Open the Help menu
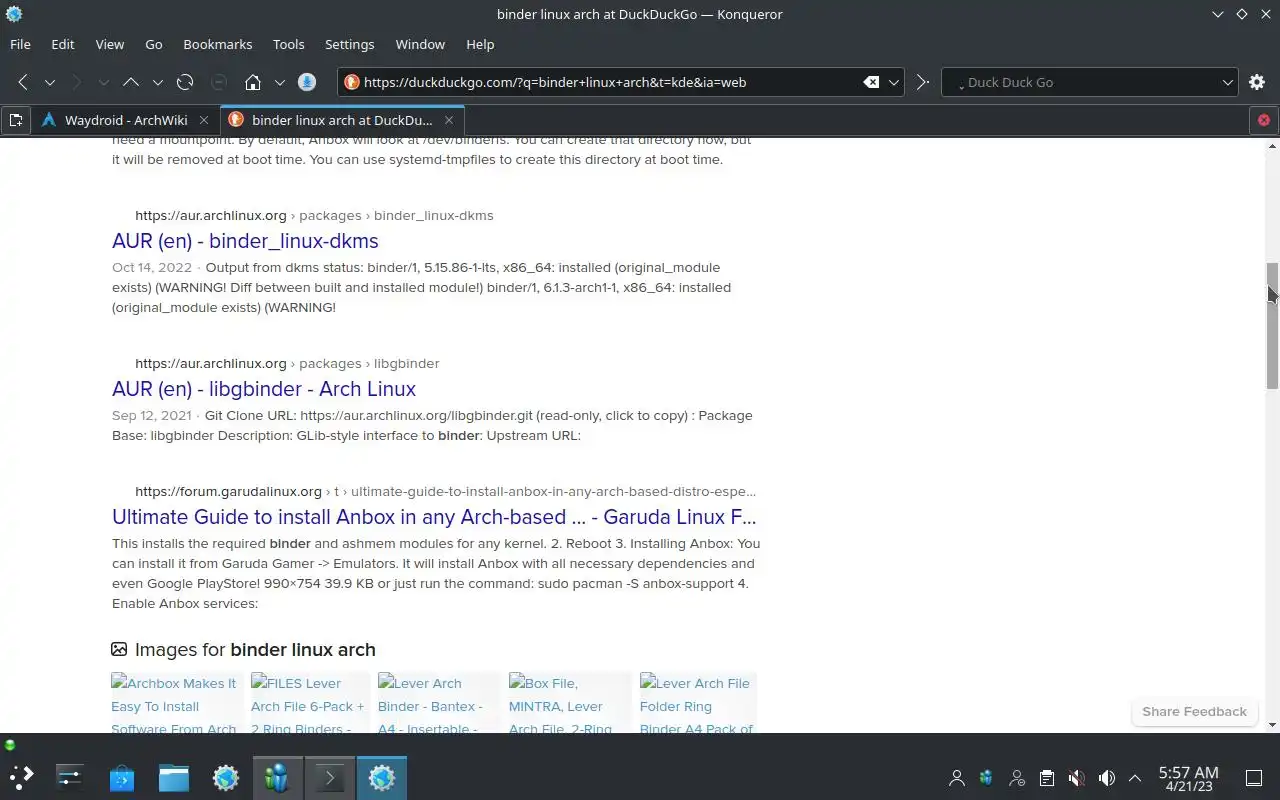Screen dimensions: 1280x800 pyautogui.click(x=480, y=44)
